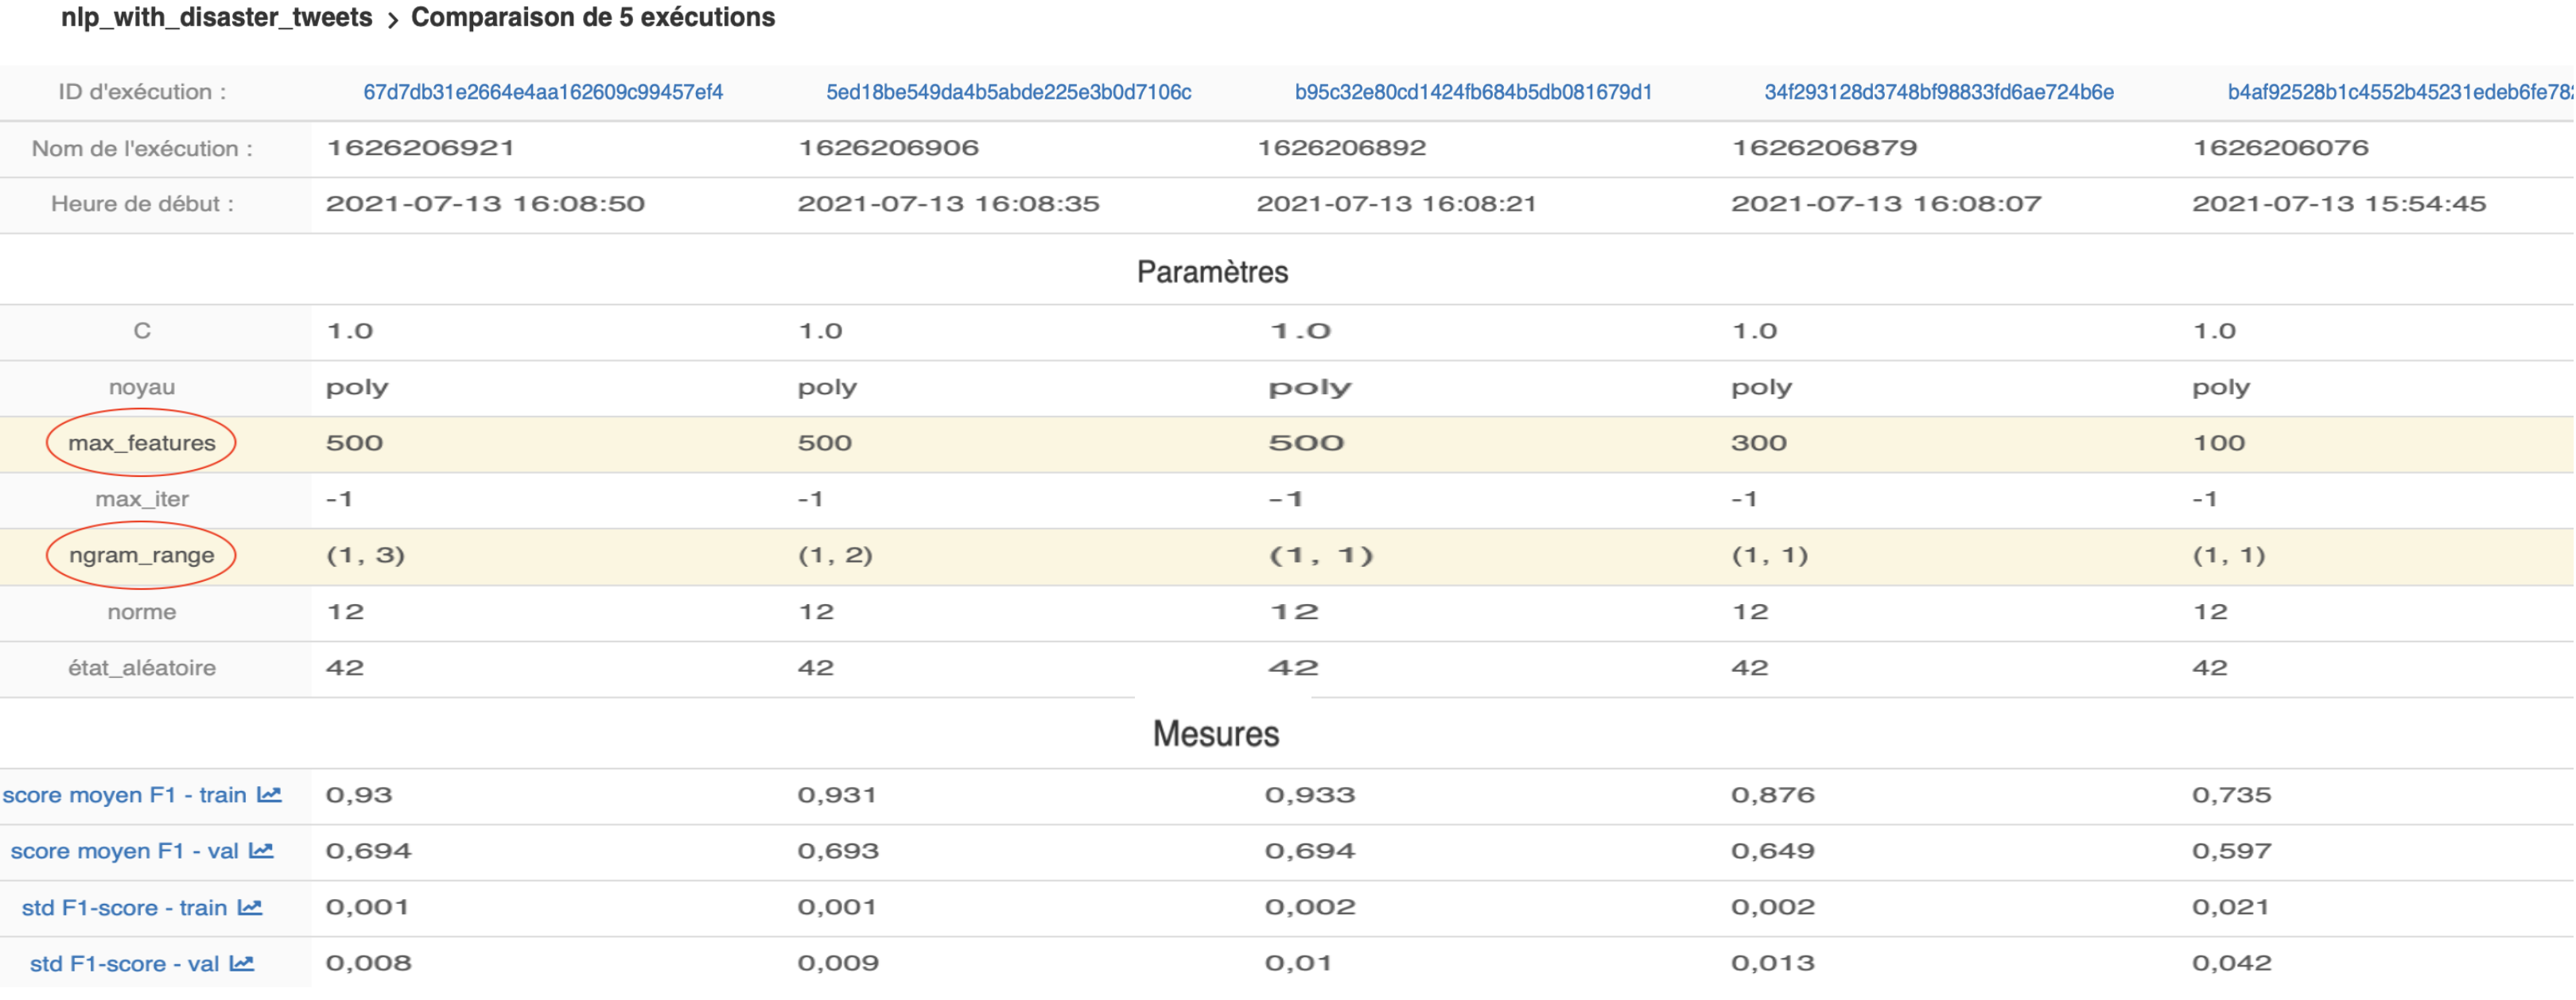
Task: Click chart icon beside score moyen F1 - val
Action: [261, 851]
